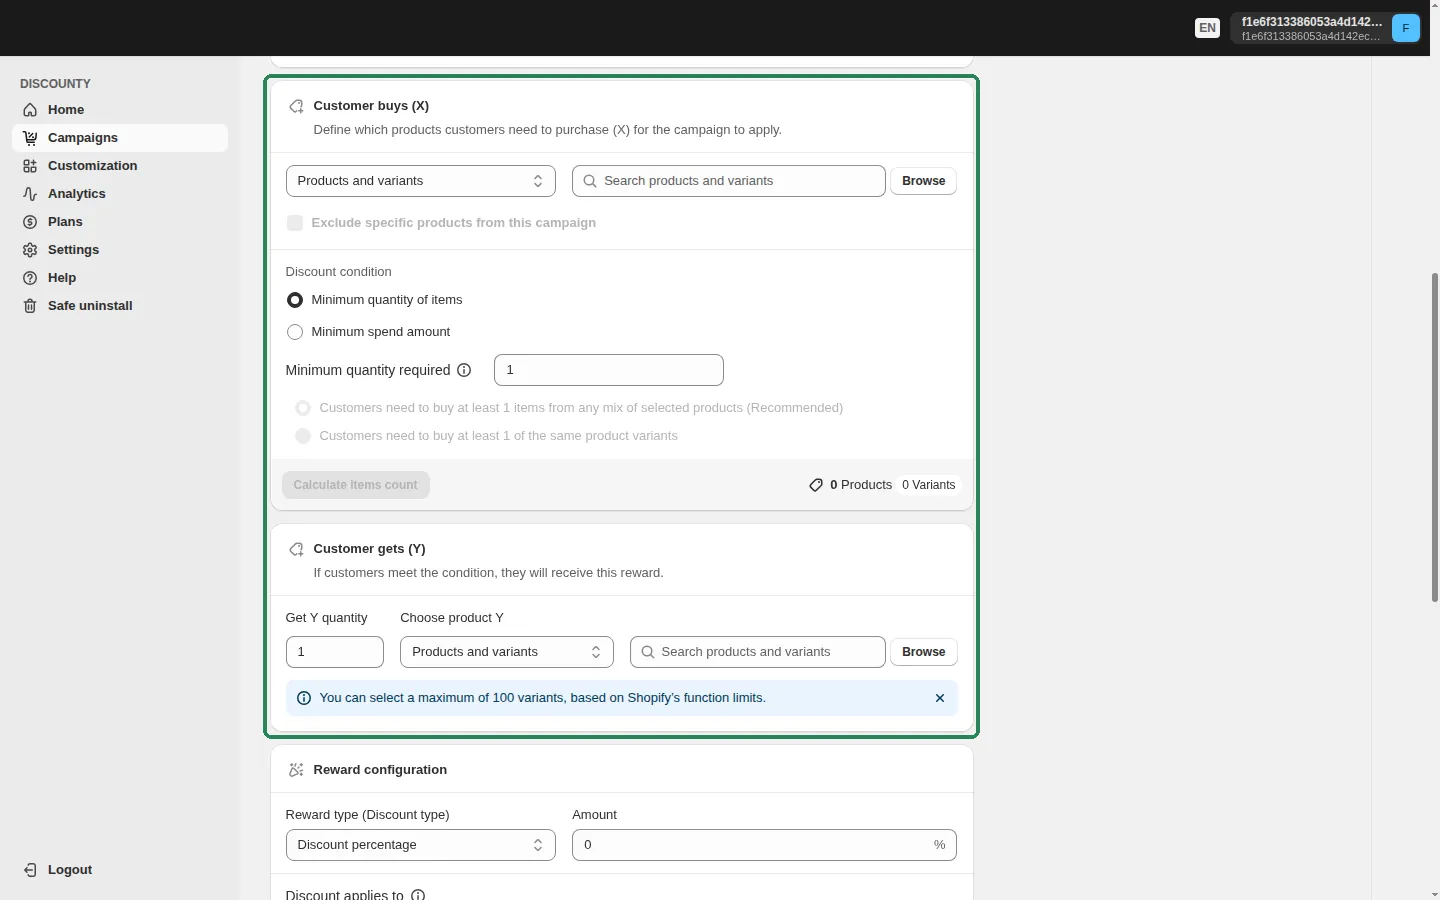Click the blue F avatar icon

coord(1406,28)
